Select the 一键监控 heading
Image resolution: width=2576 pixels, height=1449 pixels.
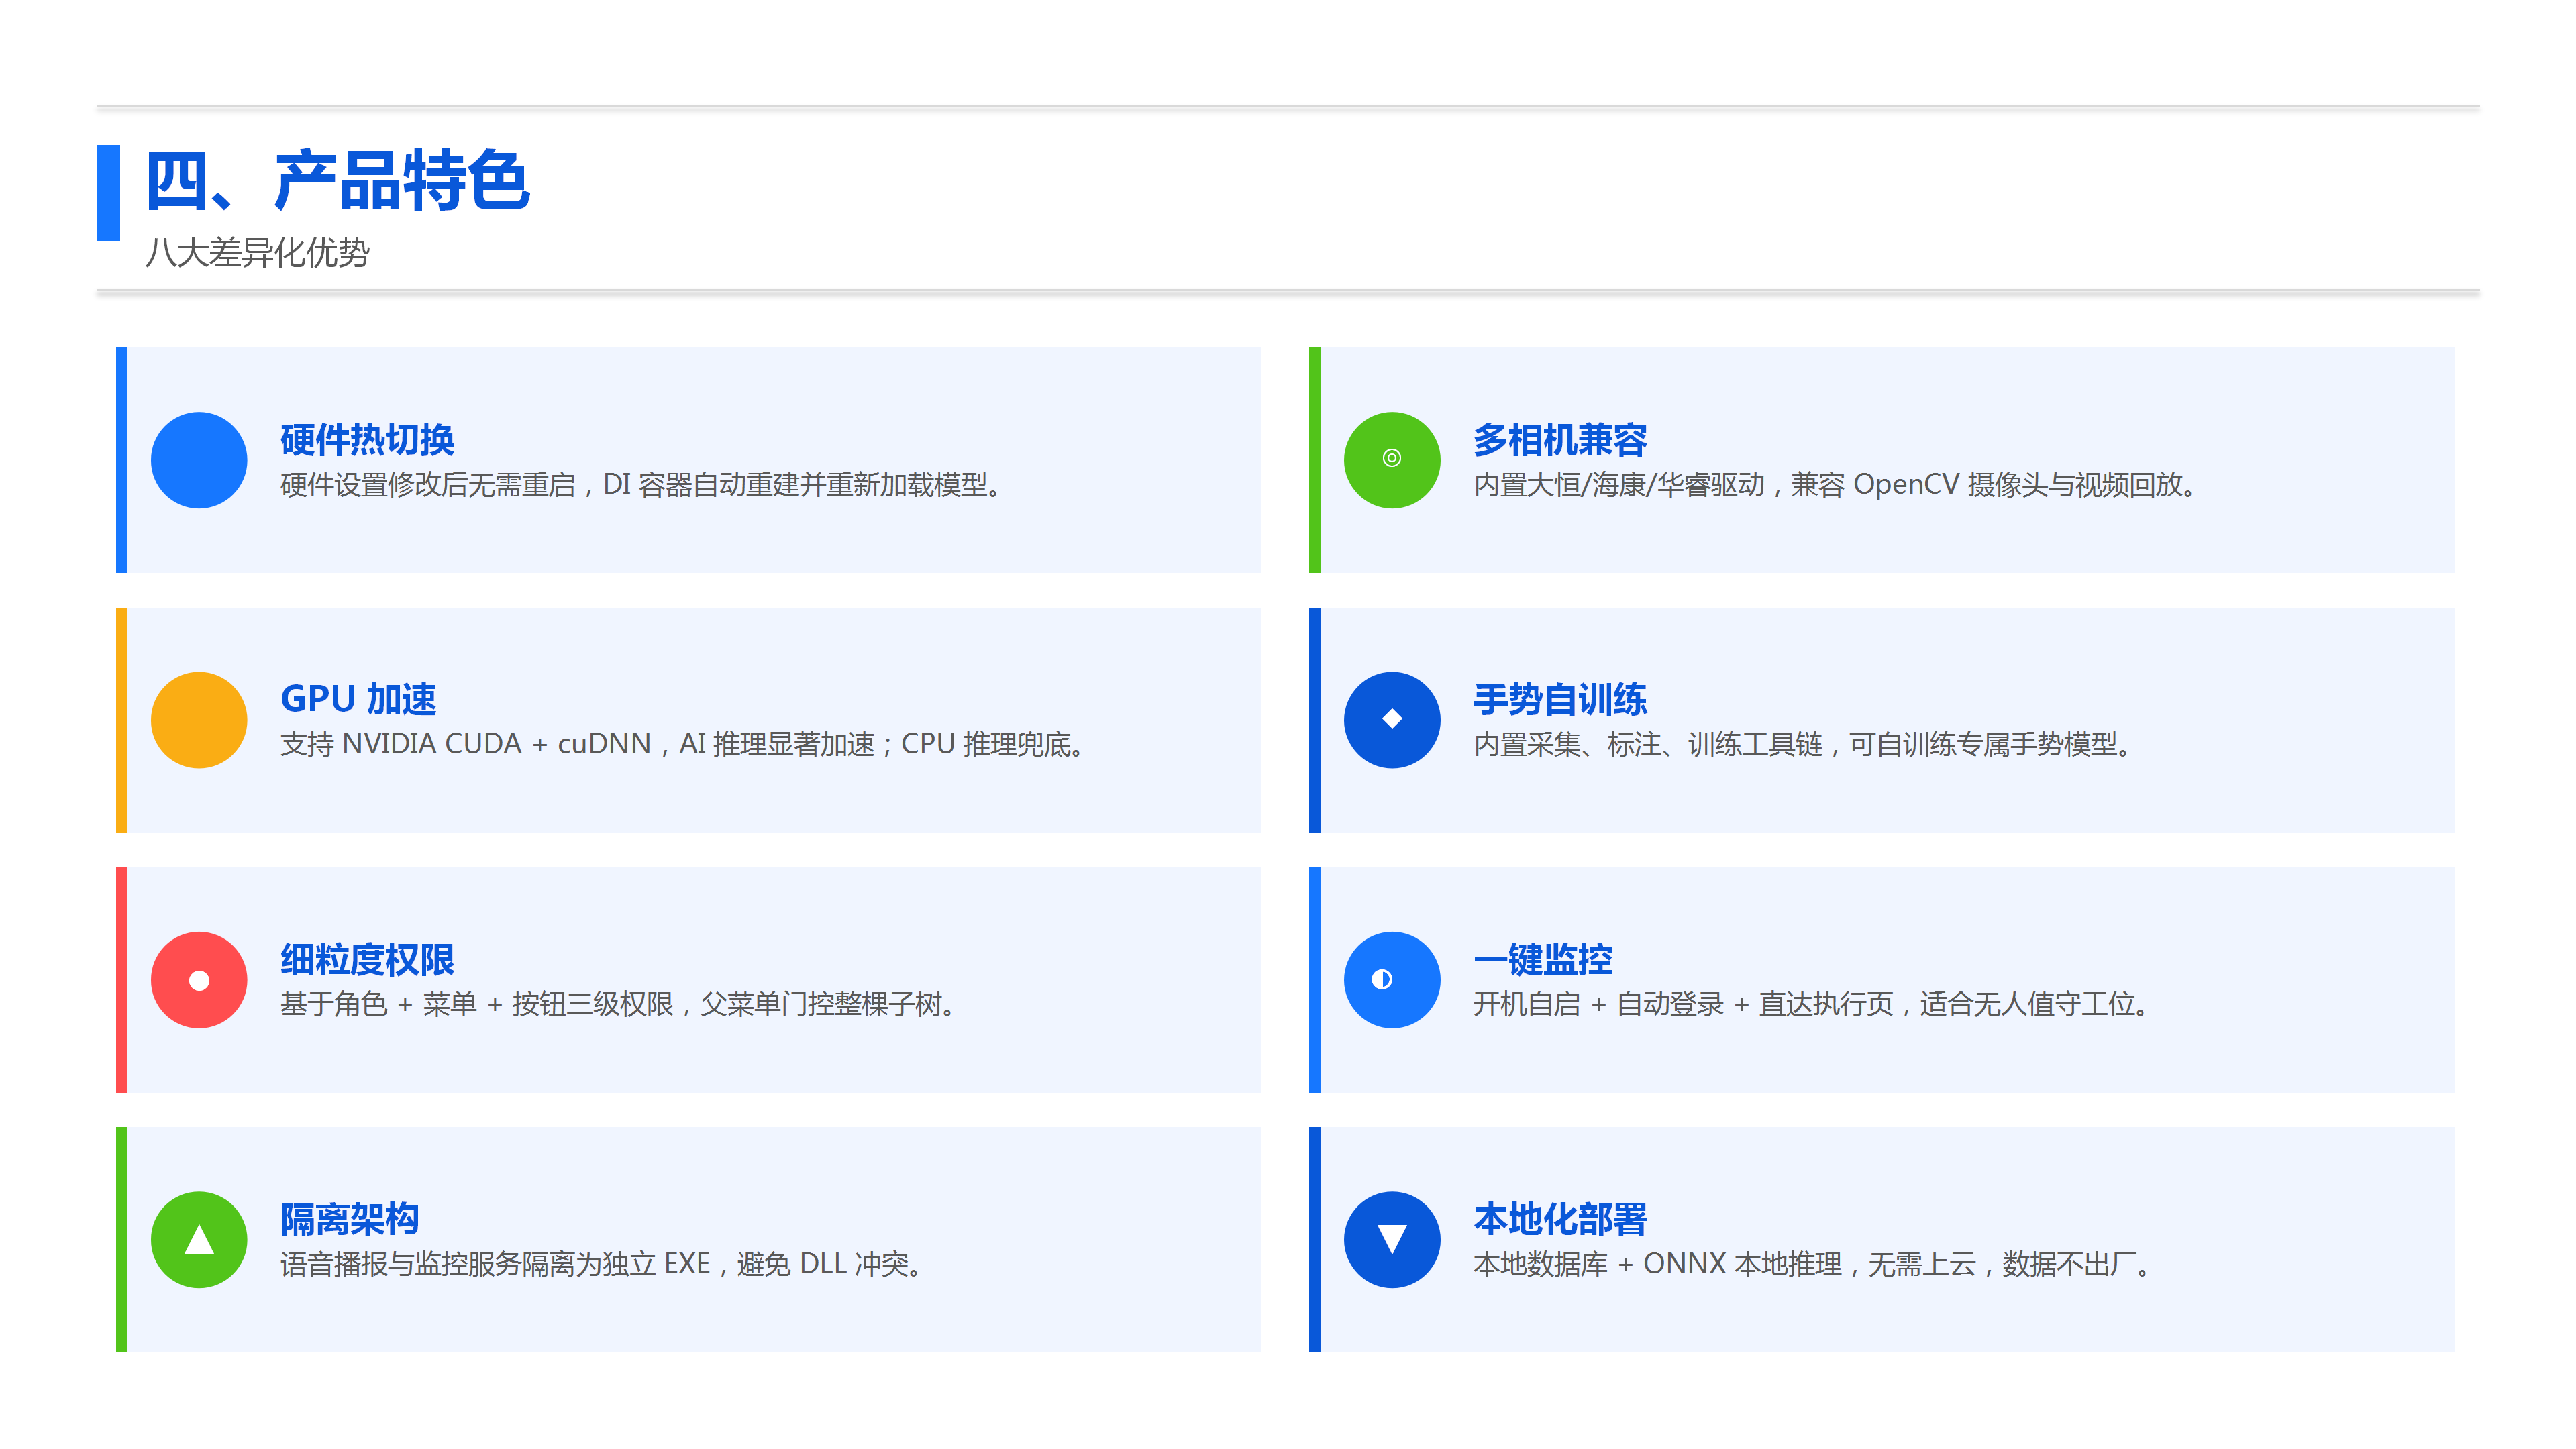point(1543,959)
